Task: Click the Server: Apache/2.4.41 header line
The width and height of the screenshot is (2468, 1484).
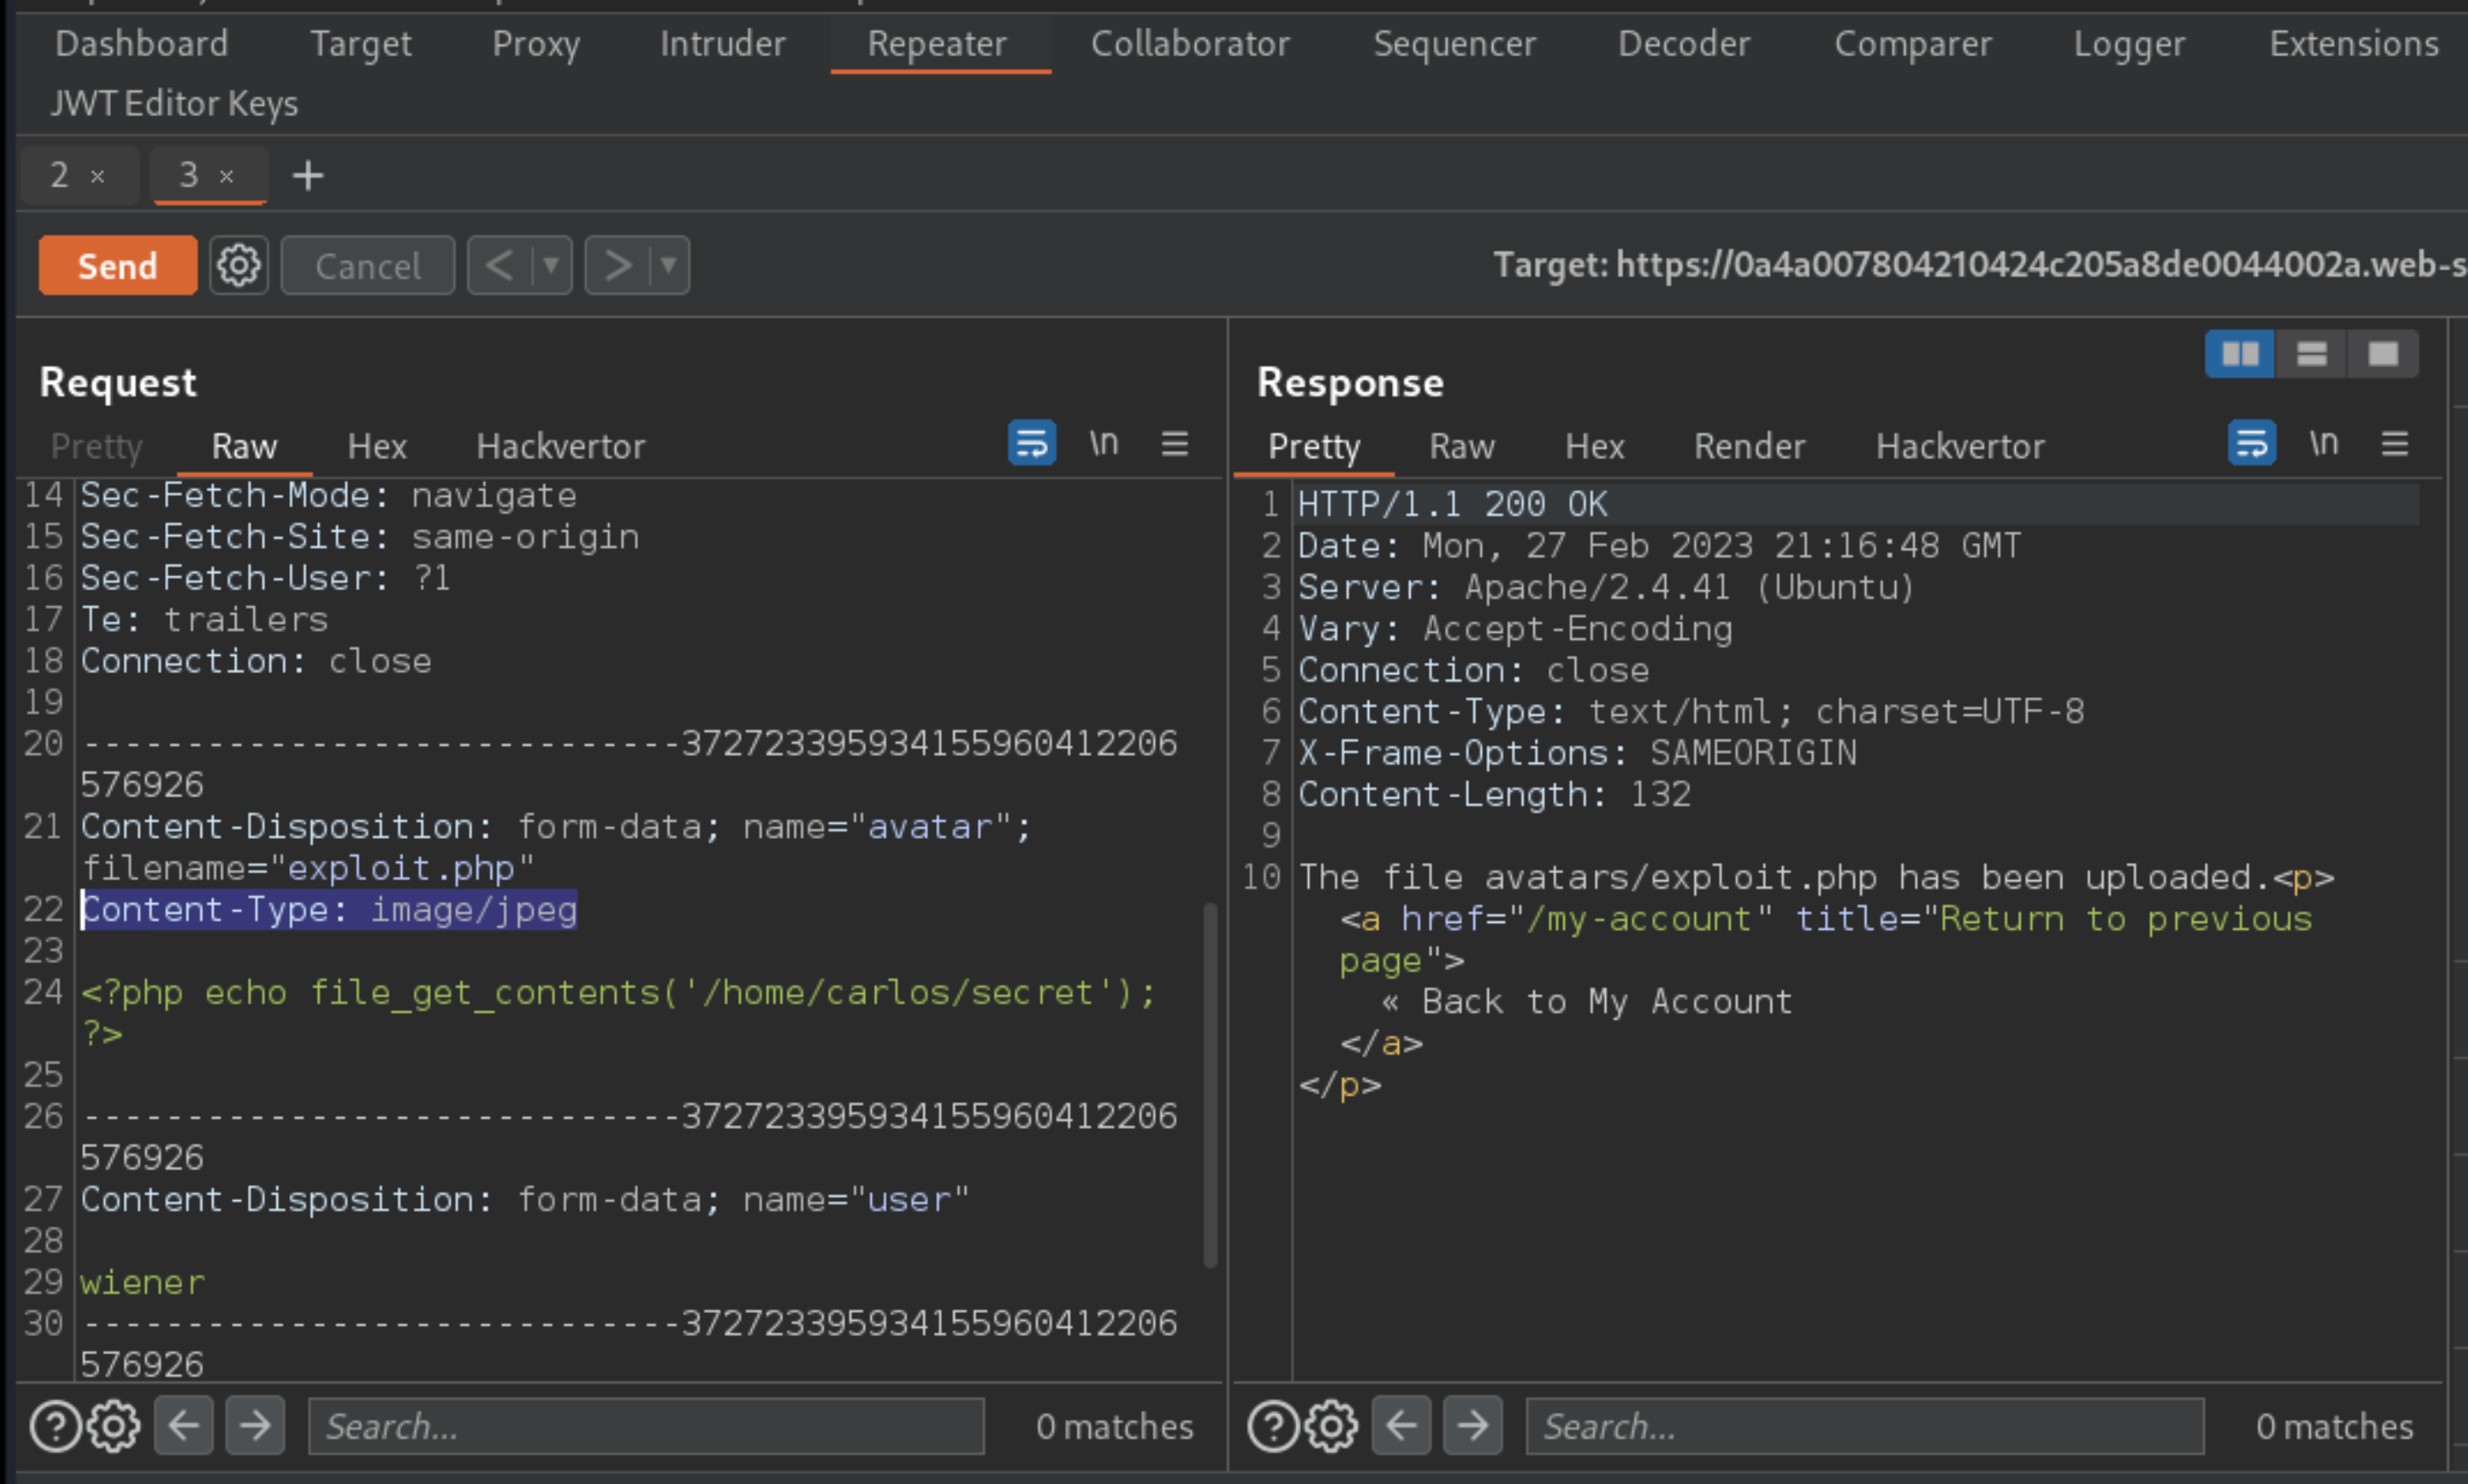Action: pyautogui.click(x=1606, y=587)
